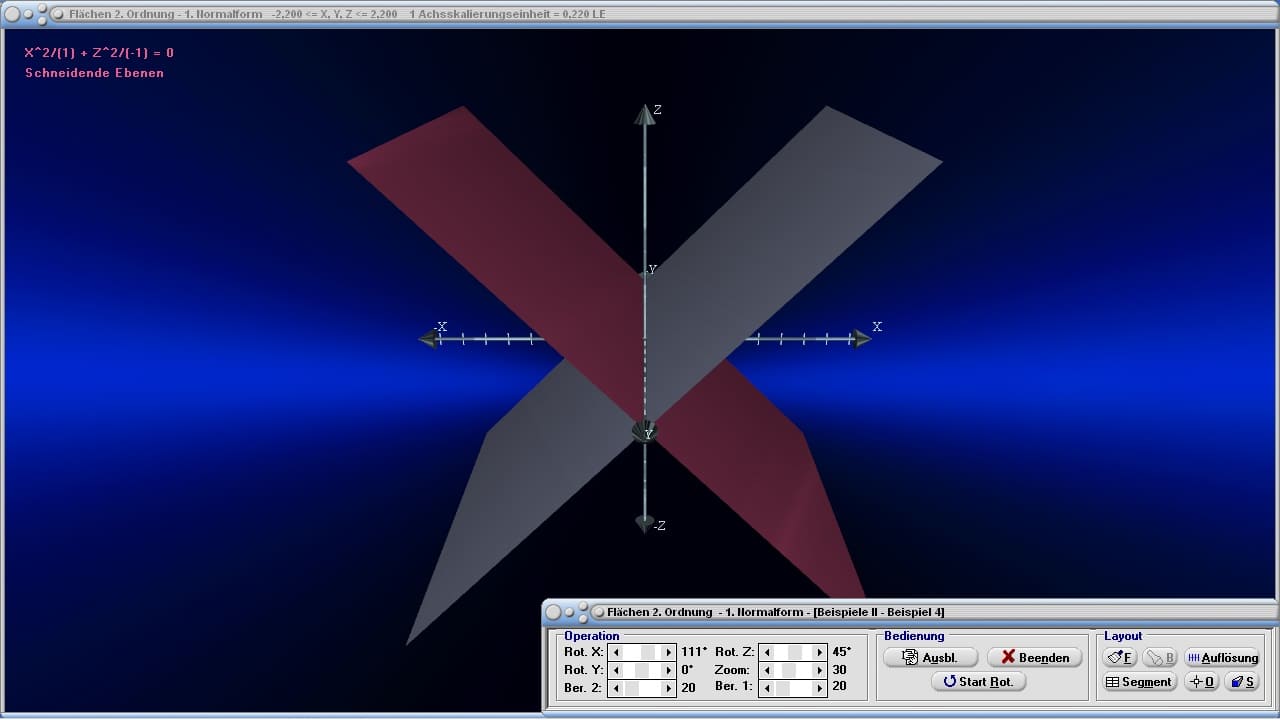Click the Ber. 1 slider thumb
1280x720 pixels.
click(x=783, y=688)
